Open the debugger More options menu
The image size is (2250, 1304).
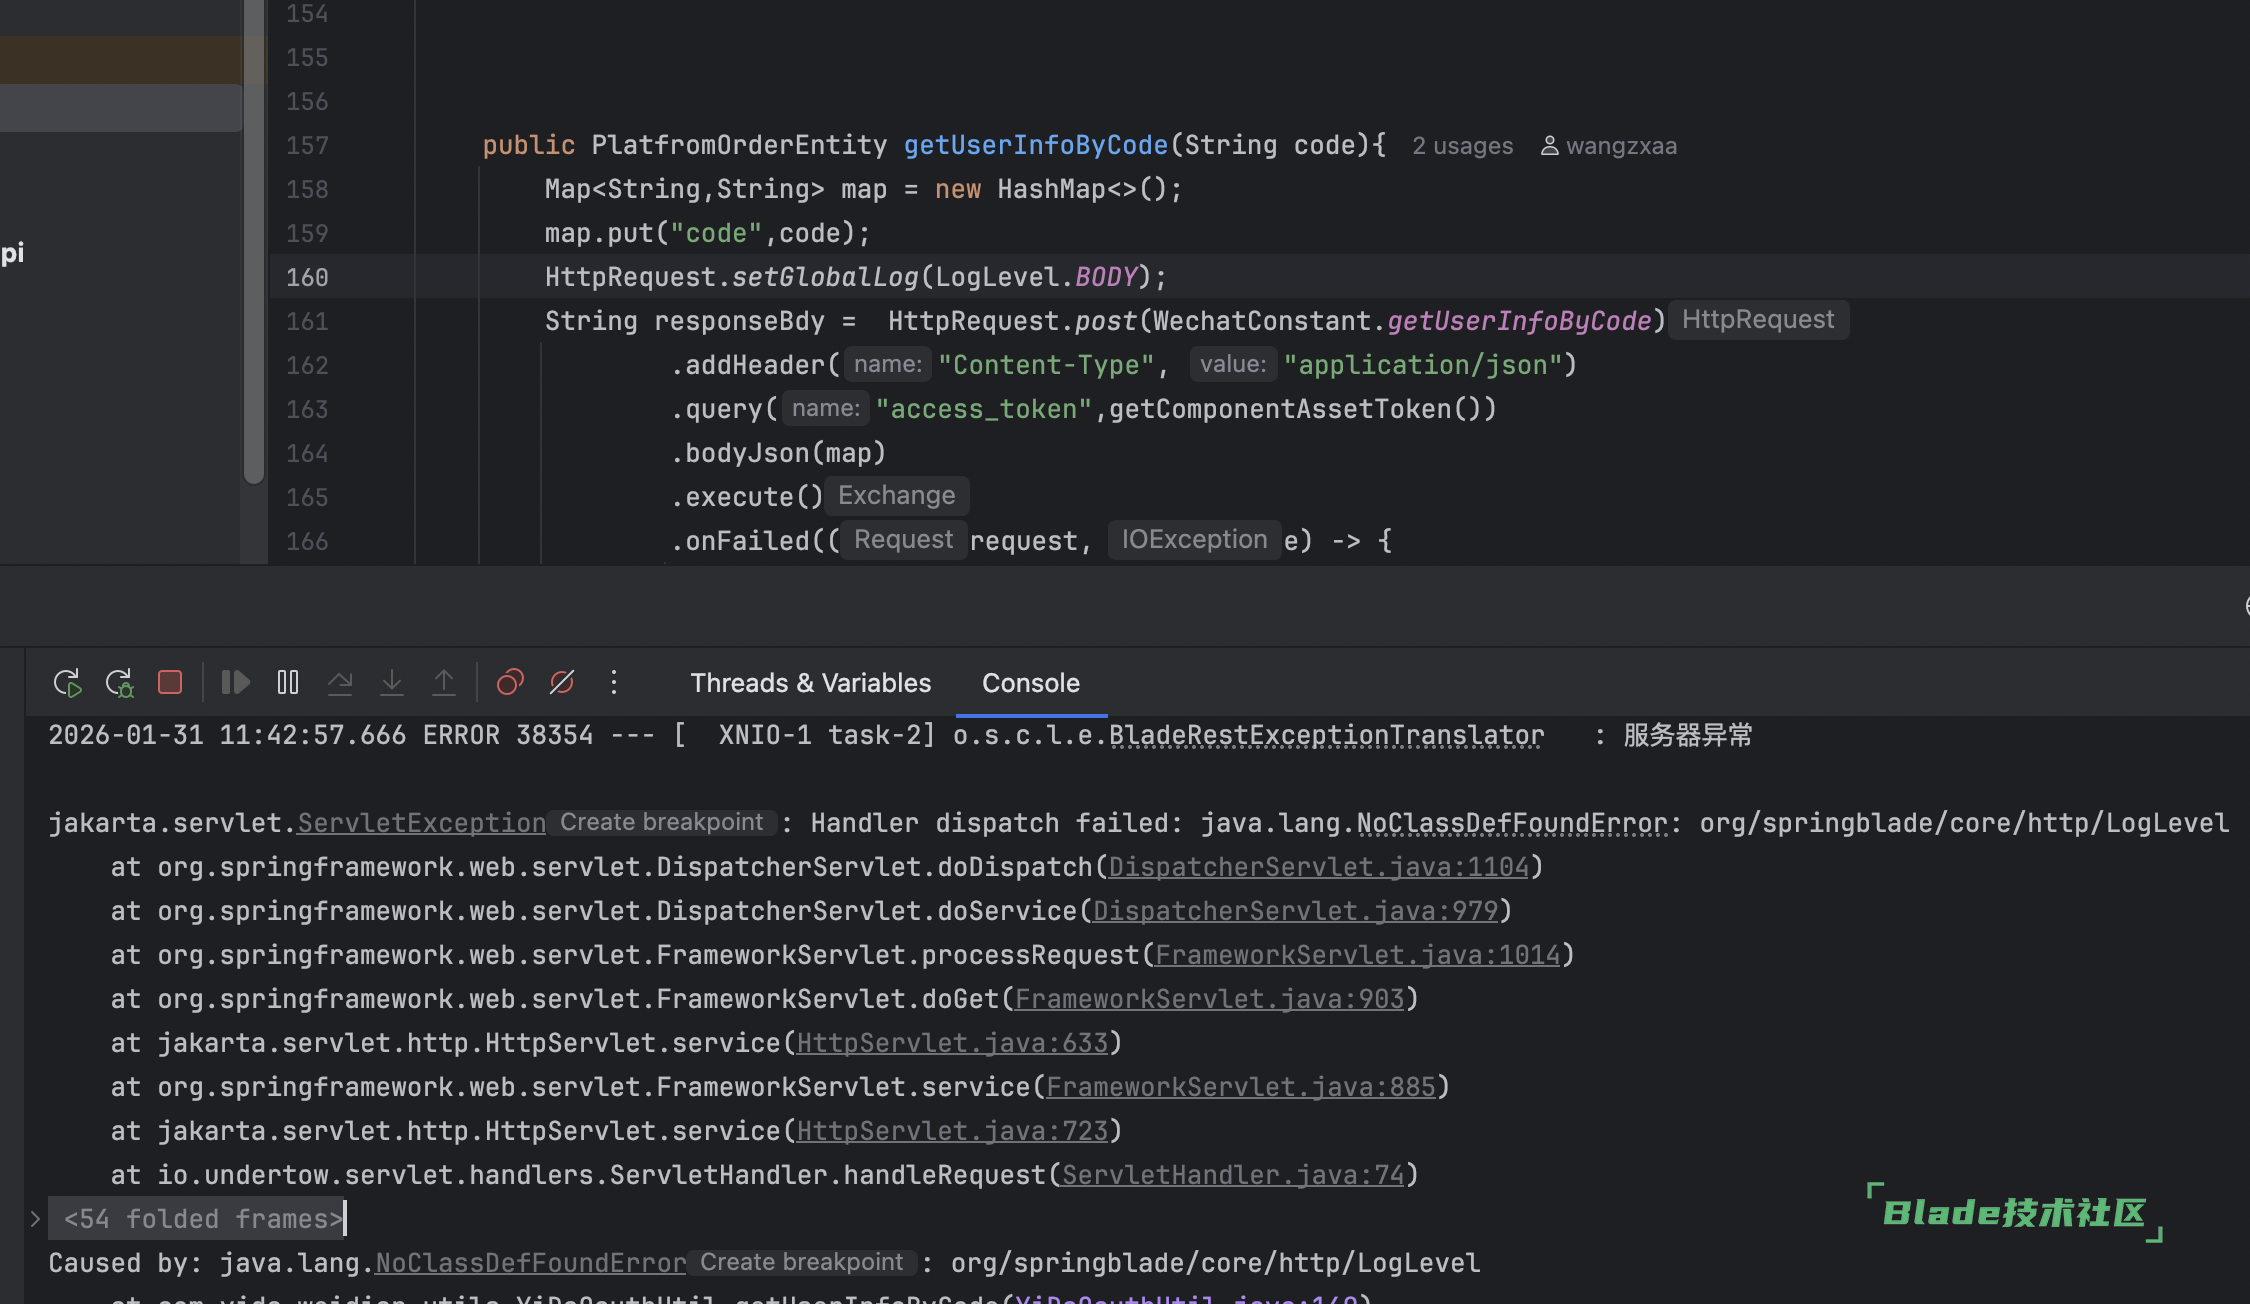click(x=614, y=682)
